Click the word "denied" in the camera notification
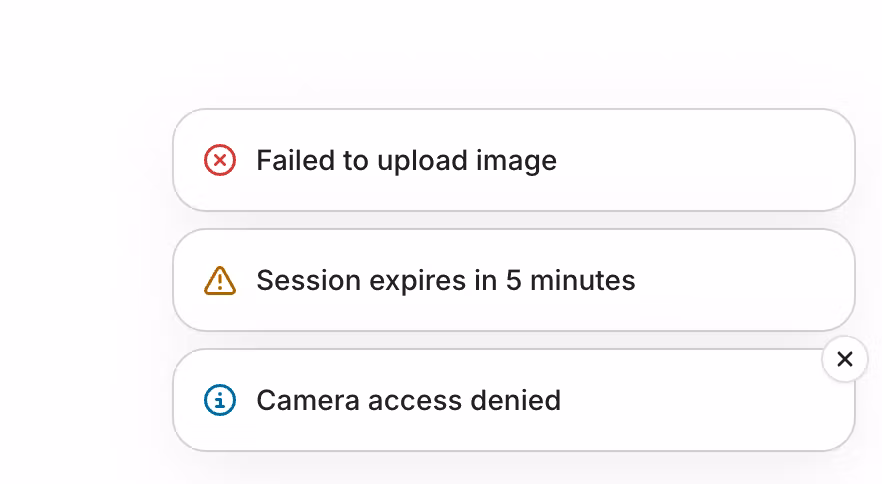Viewport: 882px width, 484px height. [x=516, y=400]
